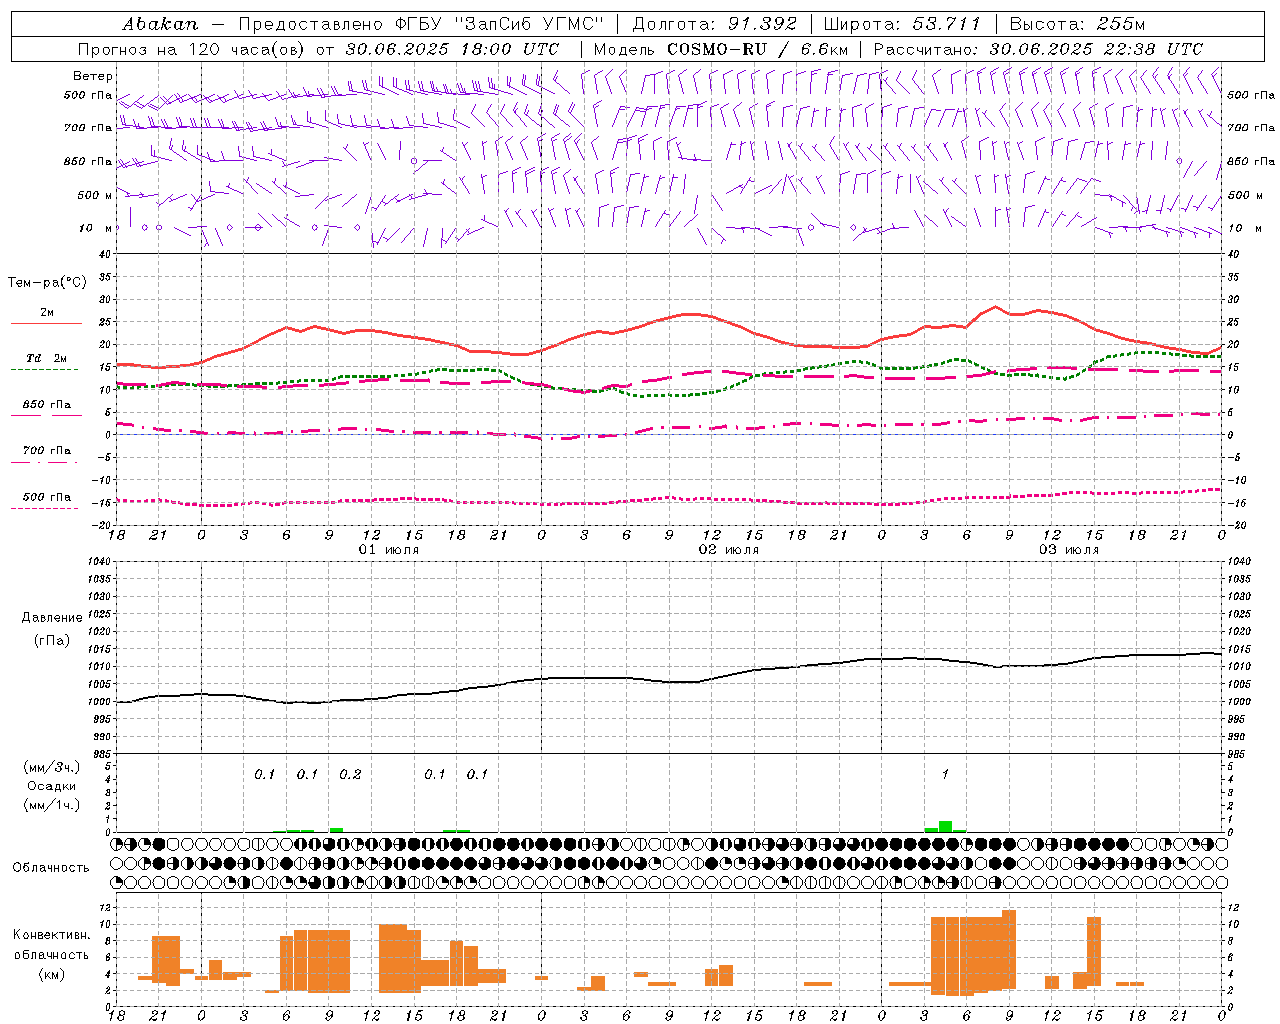Click the '1' precipitation value on 03 июля
Viewport: 1280px width, 1024px height.
[x=945, y=774]
